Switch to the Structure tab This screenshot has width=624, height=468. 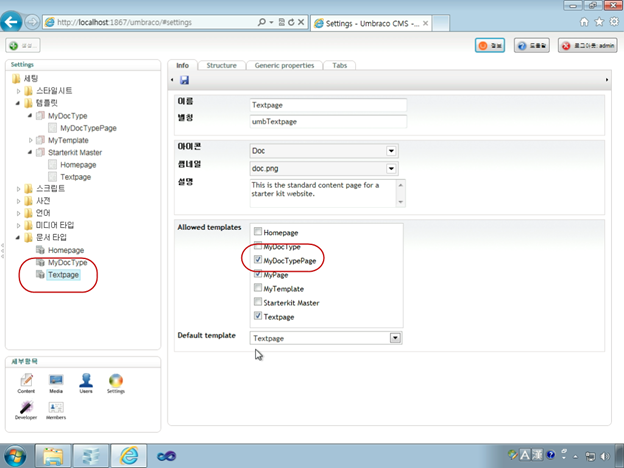point(221,65)
